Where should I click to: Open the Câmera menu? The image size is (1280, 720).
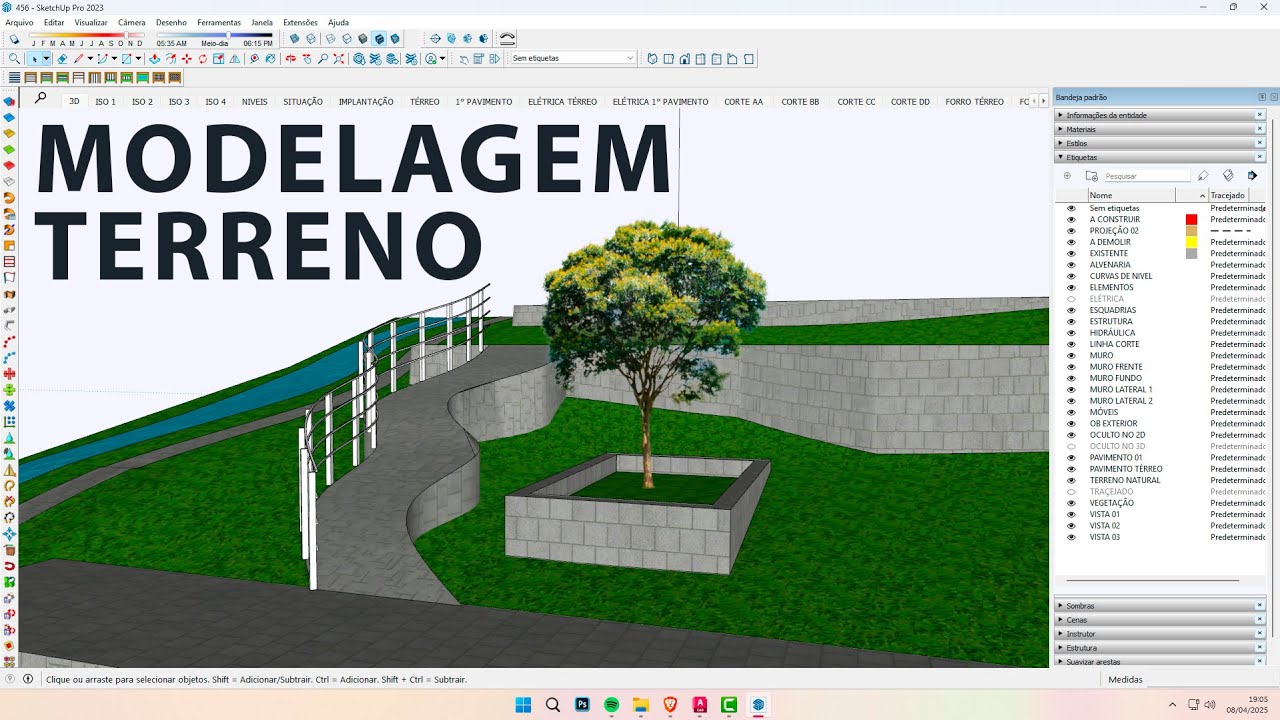(131, 22)
